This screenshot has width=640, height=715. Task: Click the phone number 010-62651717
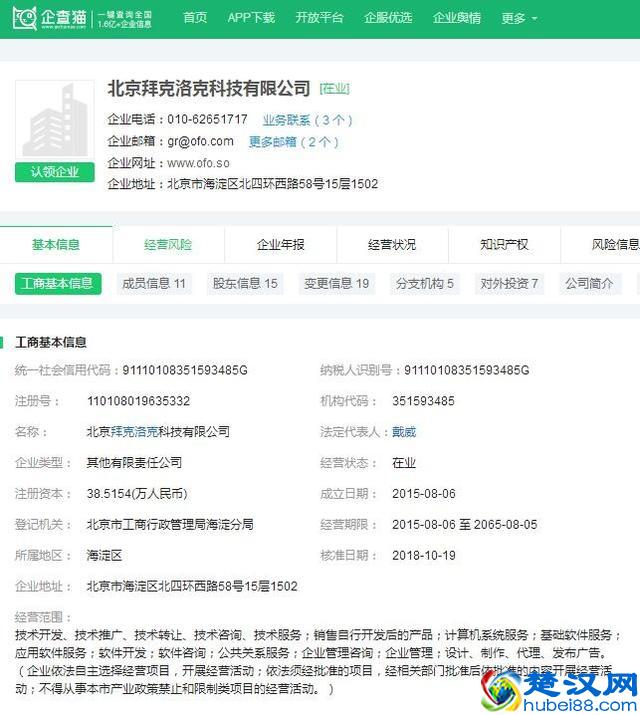207,119
